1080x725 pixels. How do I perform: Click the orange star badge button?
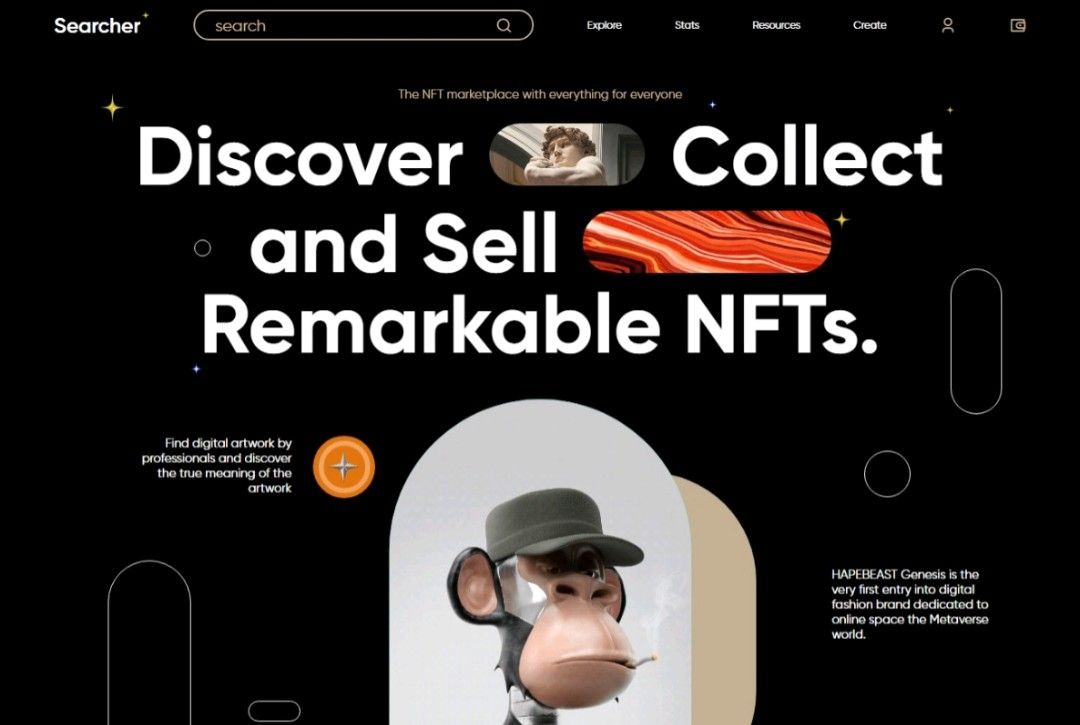pyautogui.click(x=344, y=467)
